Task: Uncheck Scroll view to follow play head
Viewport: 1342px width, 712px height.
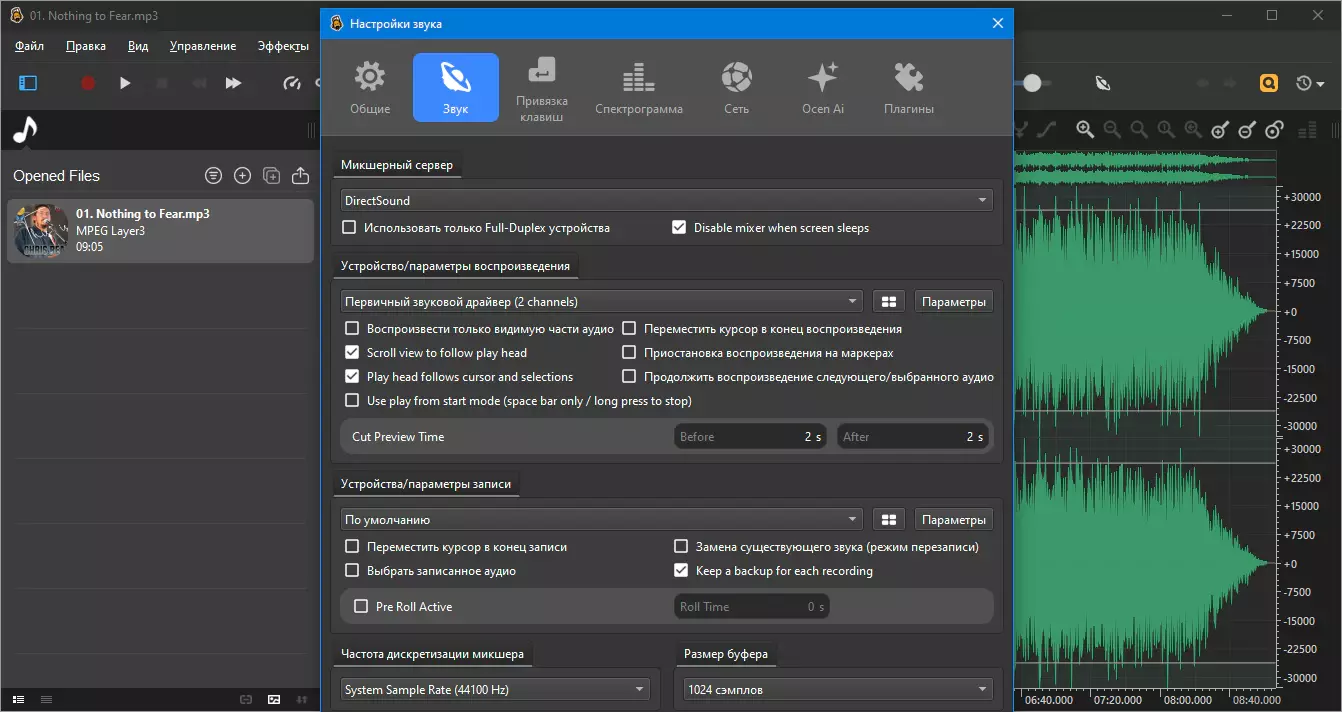Action: [x=352, y=353]
